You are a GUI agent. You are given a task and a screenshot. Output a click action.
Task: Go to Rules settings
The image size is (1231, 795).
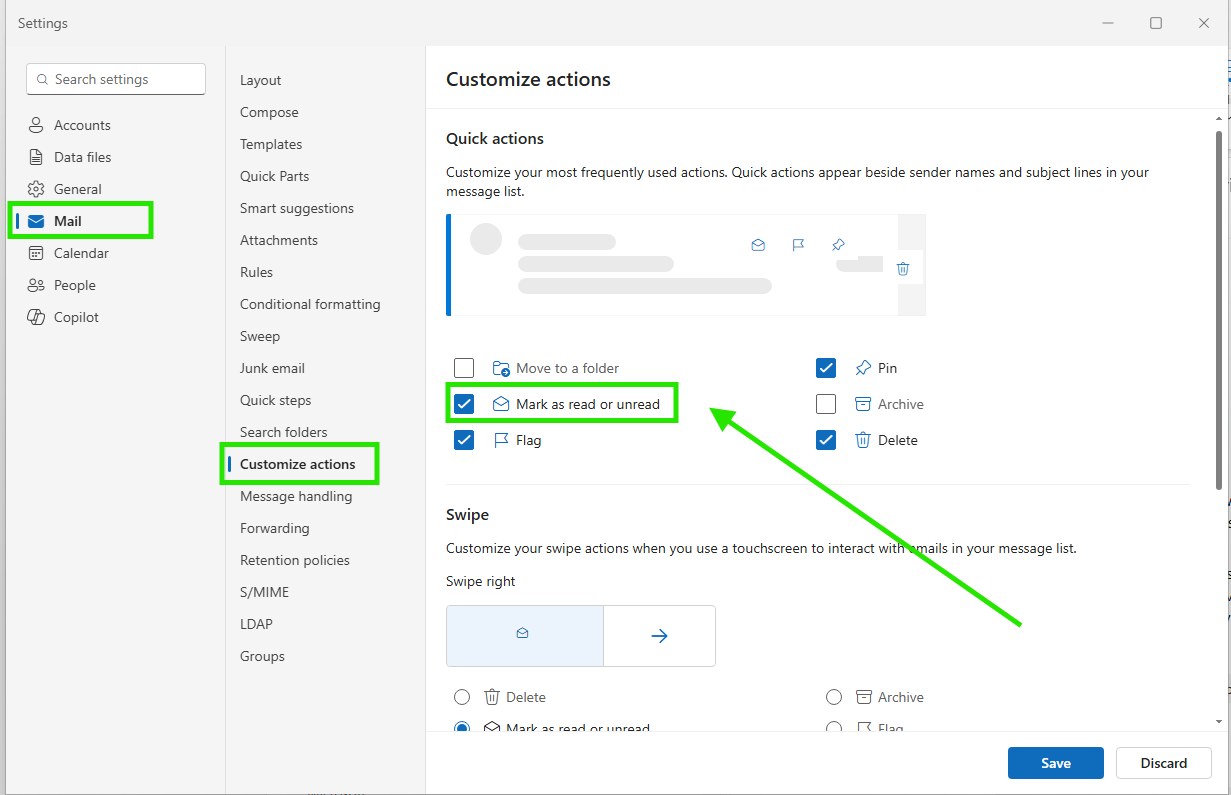tap(256, 272)
